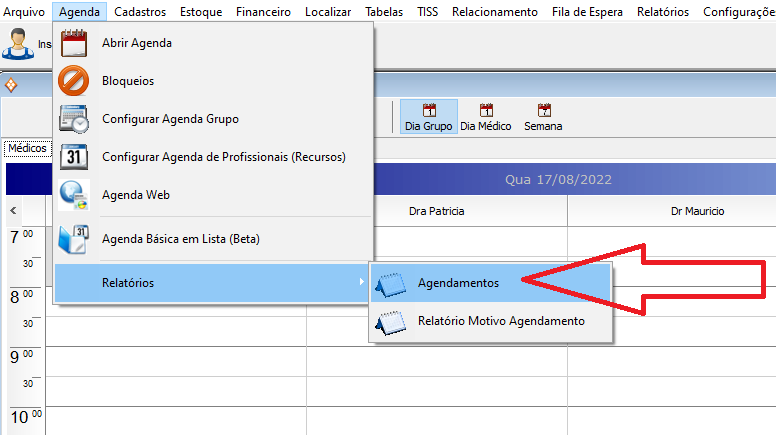
Task: Open the Estoque menu
Action: pos(201,12)
